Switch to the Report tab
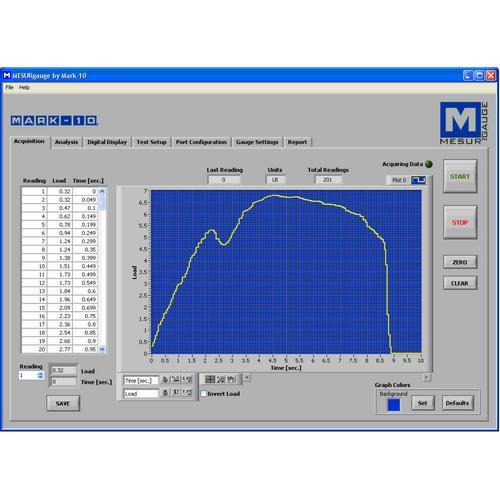The height and width of the screenshot is (500, 500). point(297,142)
